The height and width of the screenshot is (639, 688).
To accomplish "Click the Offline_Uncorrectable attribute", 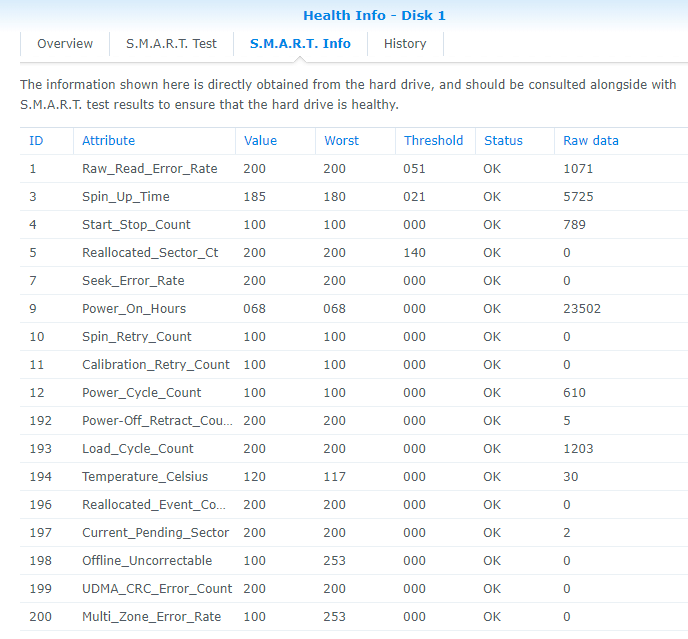I will [x=147, y=560].
